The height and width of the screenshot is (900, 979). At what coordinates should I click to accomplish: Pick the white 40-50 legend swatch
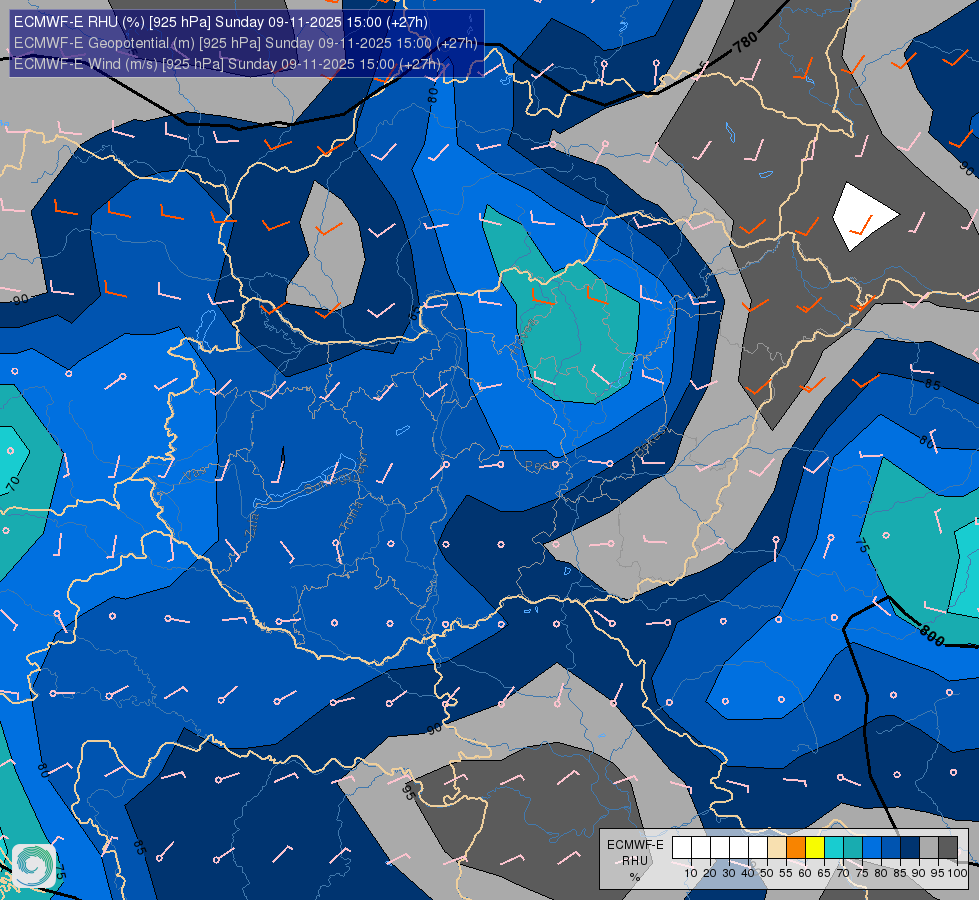757,847
